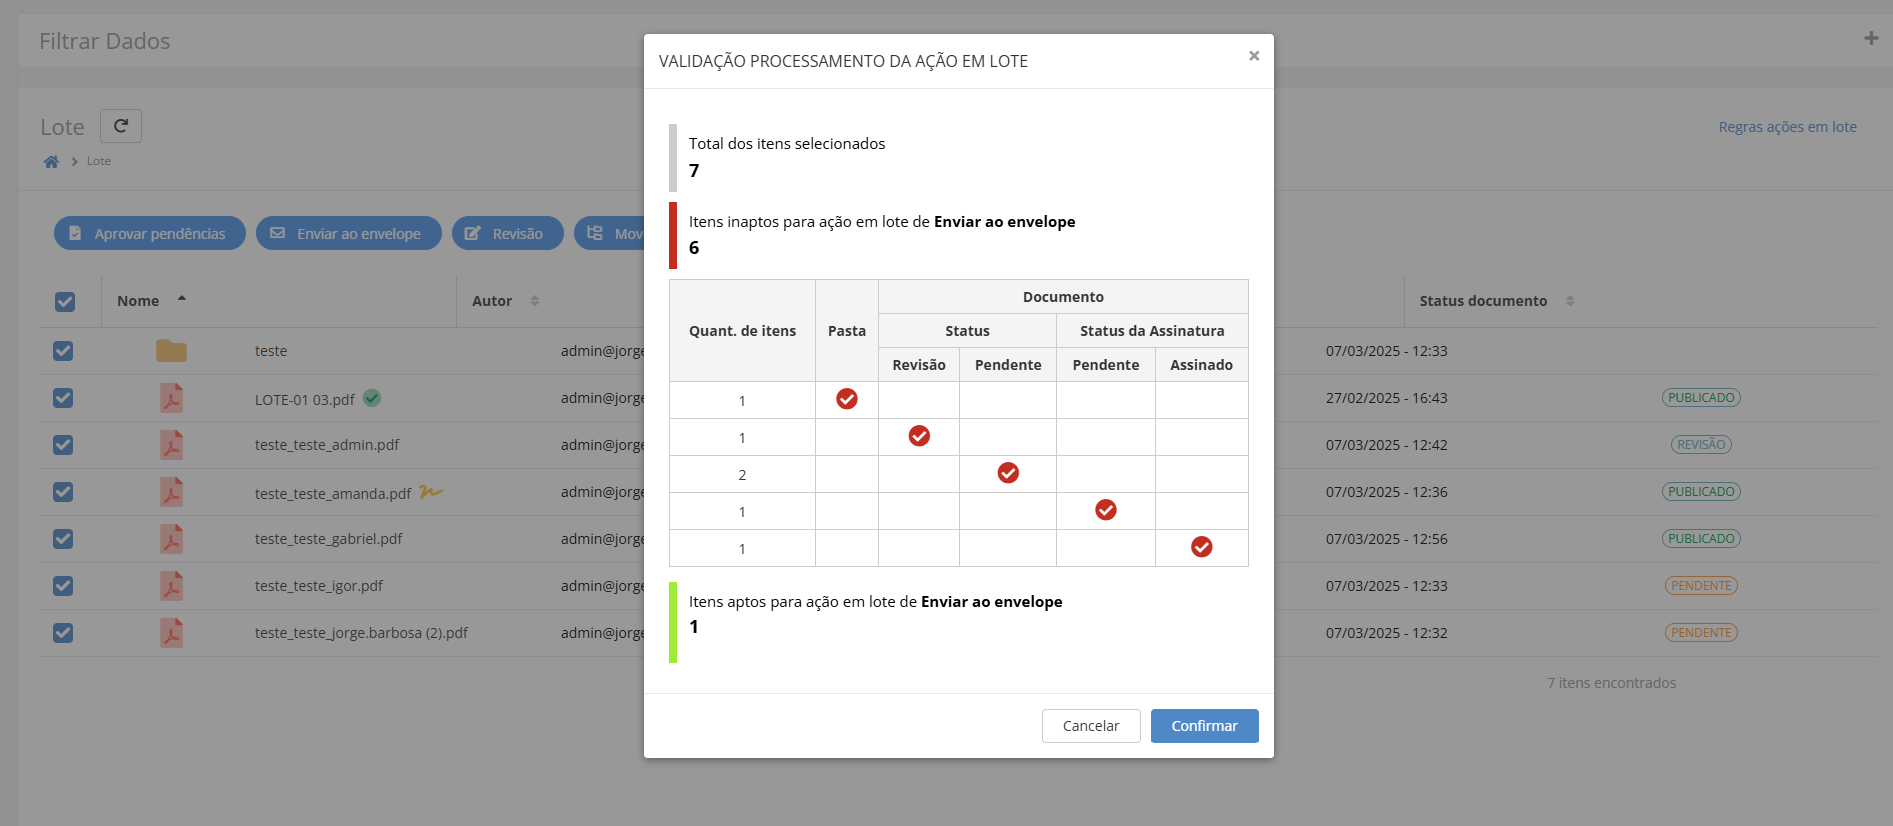
Task: Click the quantity 2 cell in dialog table
Action: [742, 475]
